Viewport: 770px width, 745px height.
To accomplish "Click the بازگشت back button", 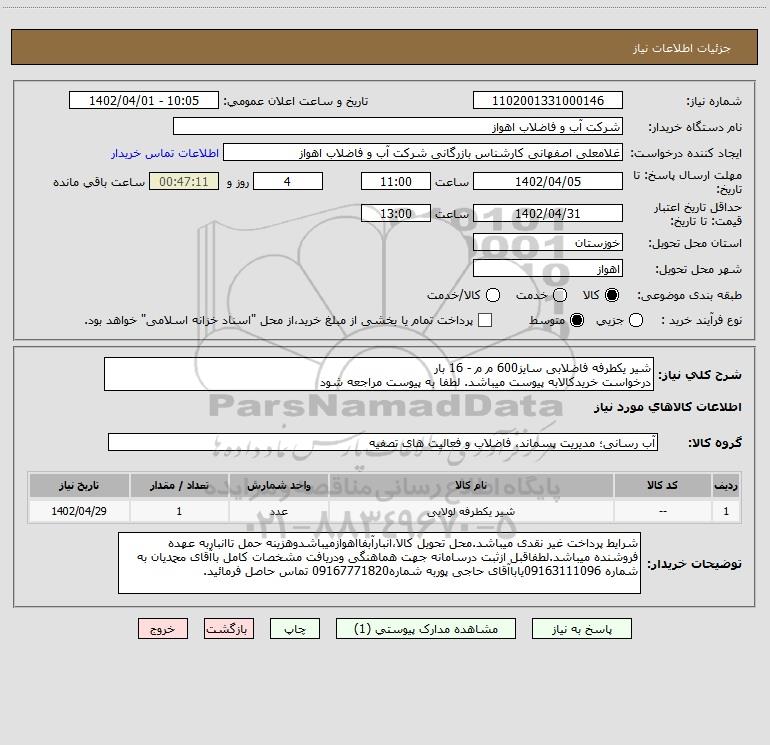I will point(229,629).
